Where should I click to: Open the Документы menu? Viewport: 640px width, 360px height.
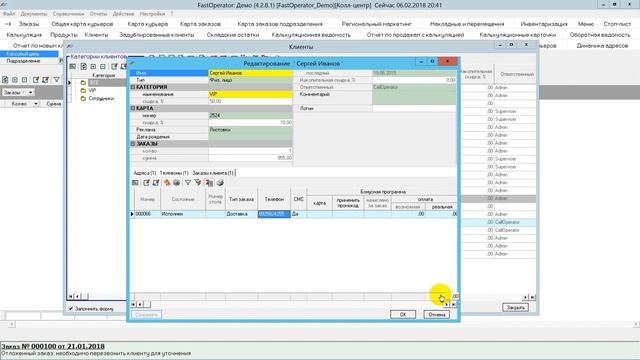point(34,14)
